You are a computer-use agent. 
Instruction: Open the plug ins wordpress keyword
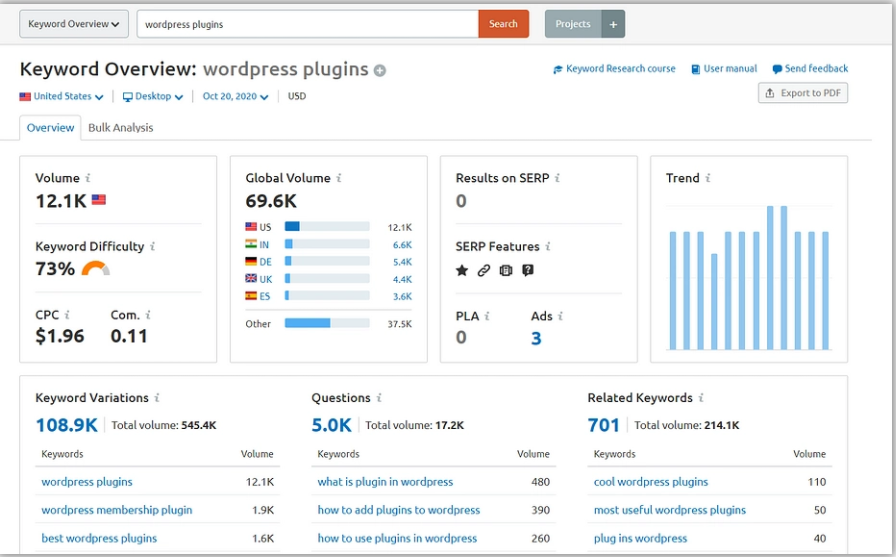point(641,538)
